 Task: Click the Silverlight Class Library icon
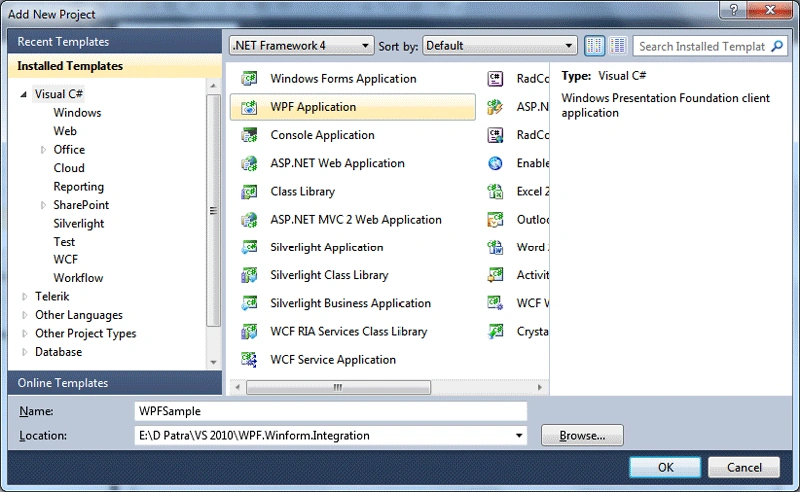[x=249, y=275]
